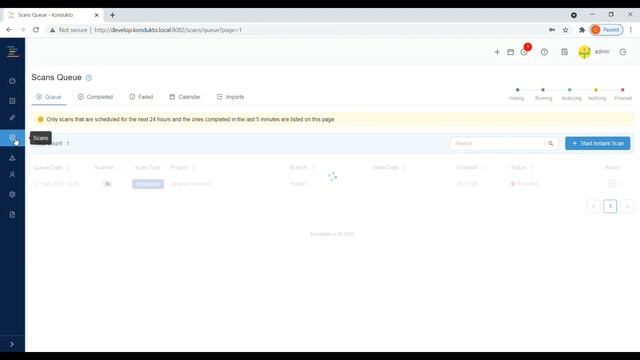Switch to the Calendar tab
The width and height of the screenshot is (640, 360).
tap(185, 97)
